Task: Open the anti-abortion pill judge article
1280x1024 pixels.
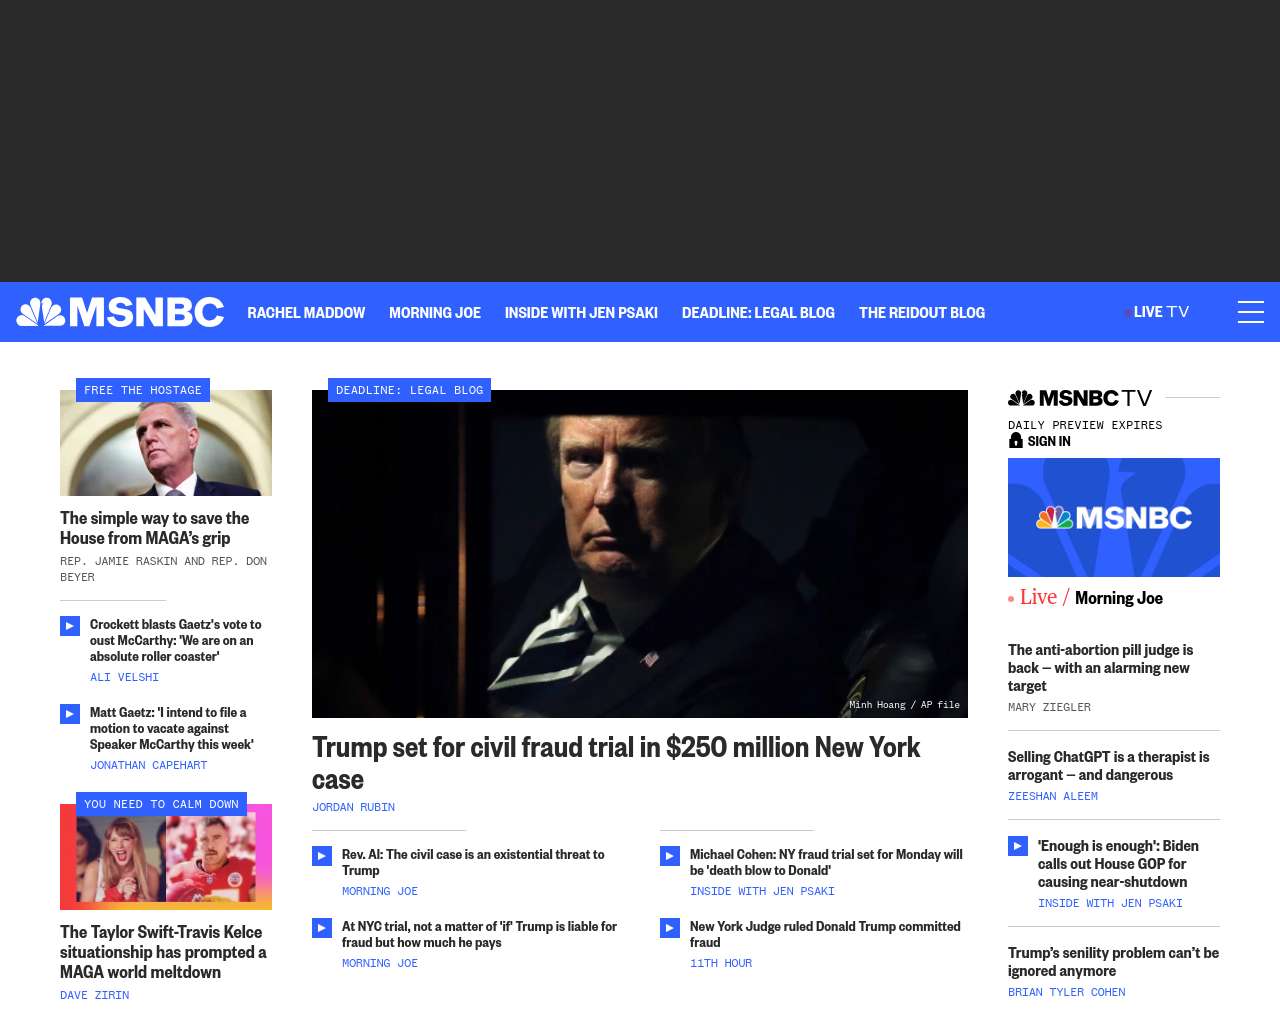Action: pos(1100,668)
